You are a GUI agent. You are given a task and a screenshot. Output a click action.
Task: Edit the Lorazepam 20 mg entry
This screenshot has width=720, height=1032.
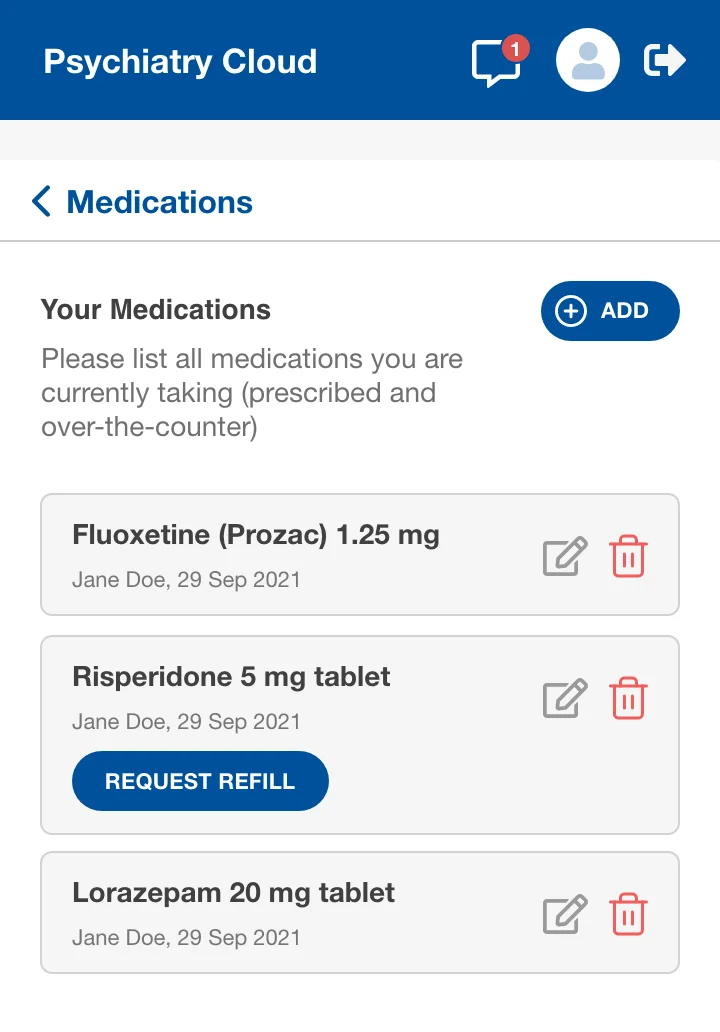pos(565,914)
